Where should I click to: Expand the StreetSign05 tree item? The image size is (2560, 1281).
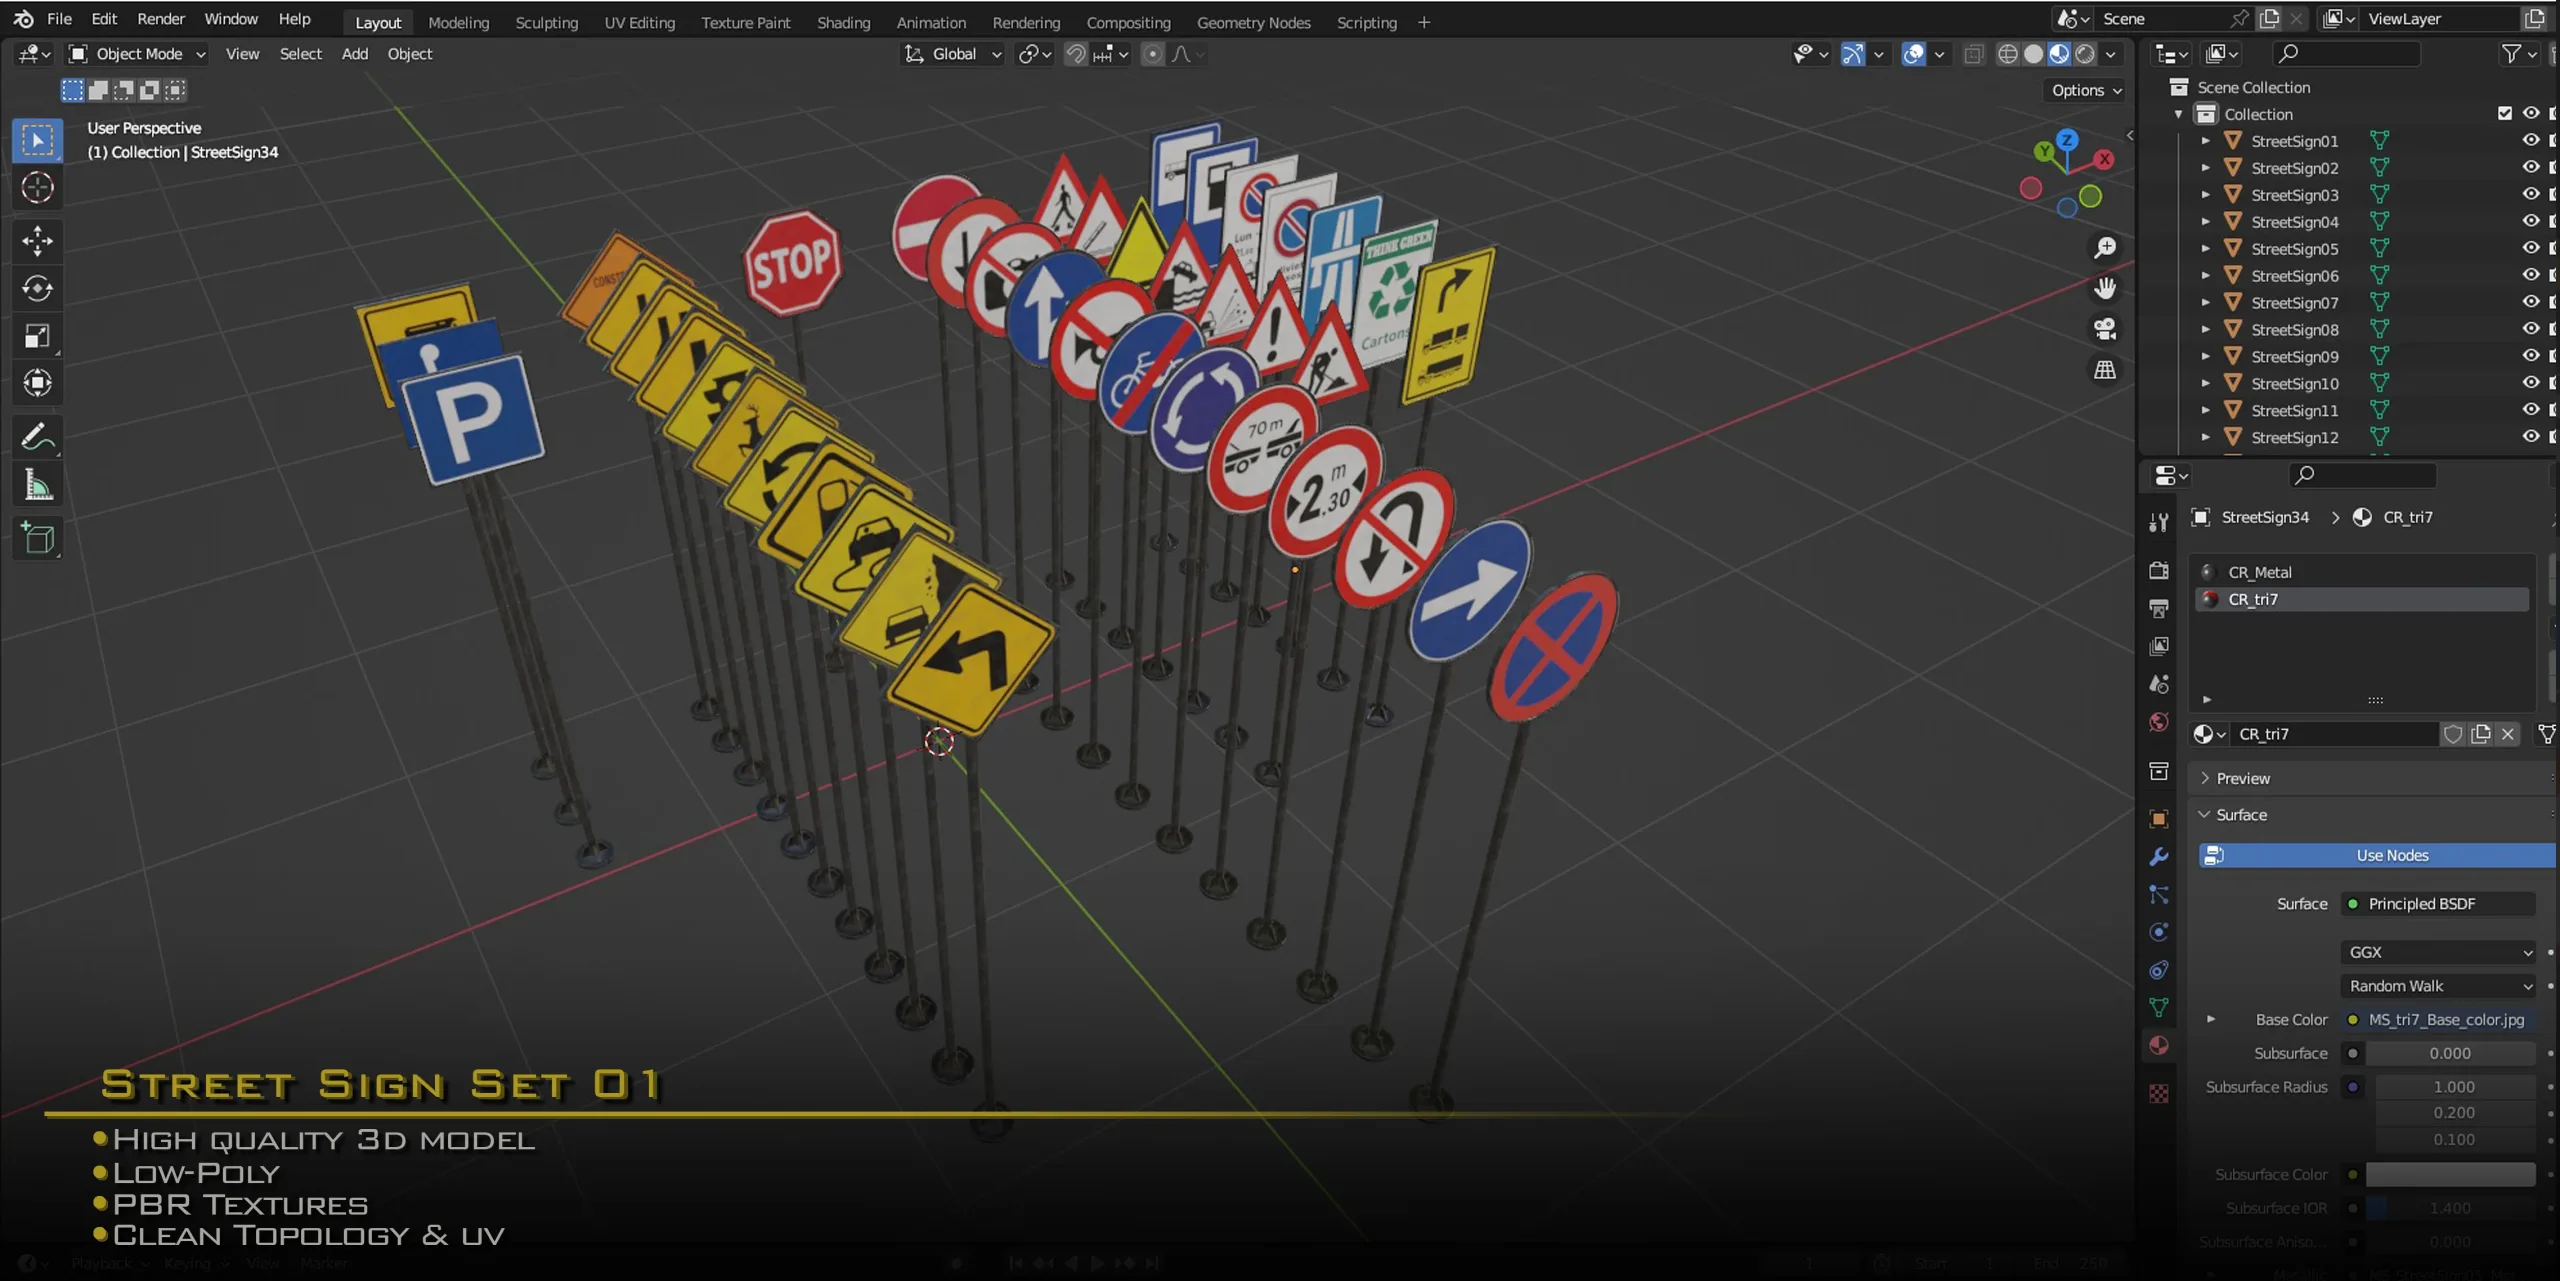pyautogui.click(x=2205, y=249)
